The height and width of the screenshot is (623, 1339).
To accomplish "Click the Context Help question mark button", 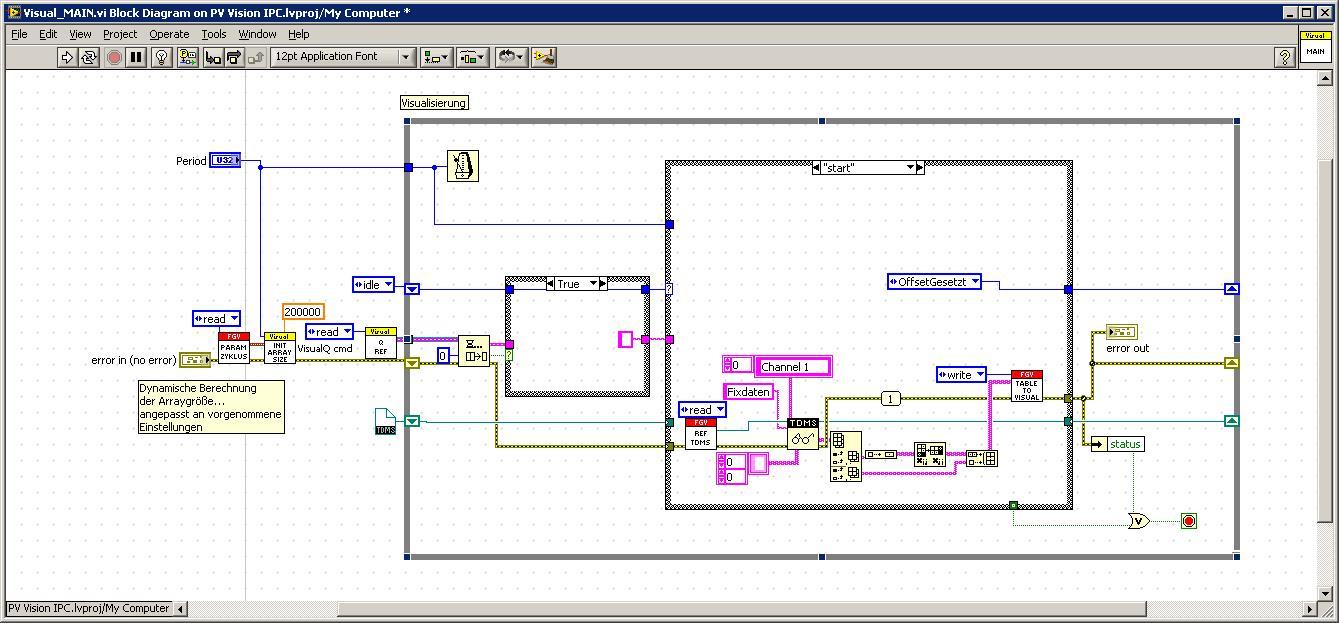I will pyautogui.click(x=1285, y=57).
